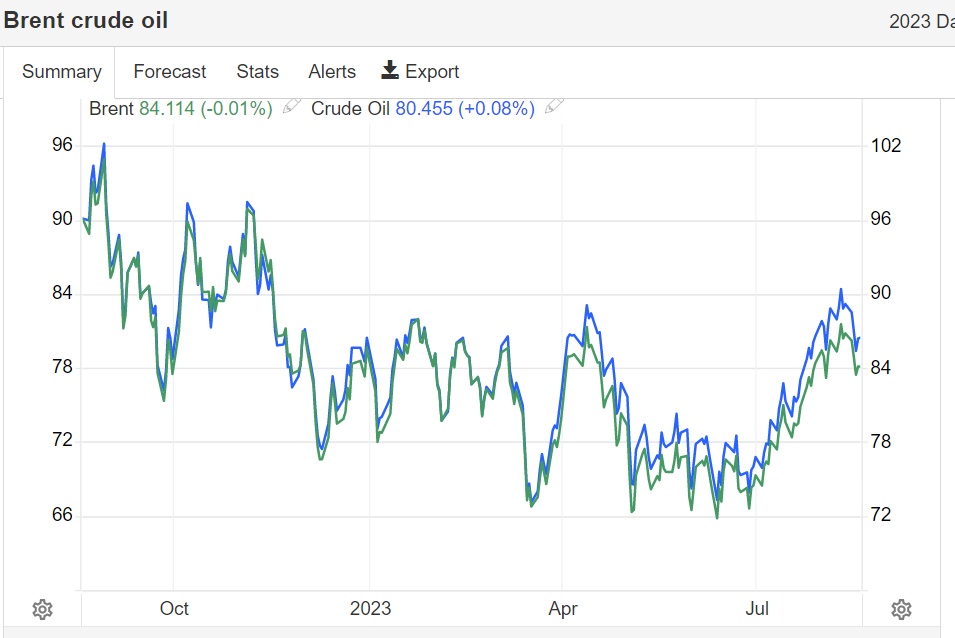Viewport: 955px width, 638px height.
Task: Click the 96 label on left axis
Action: tap(62, 145)
